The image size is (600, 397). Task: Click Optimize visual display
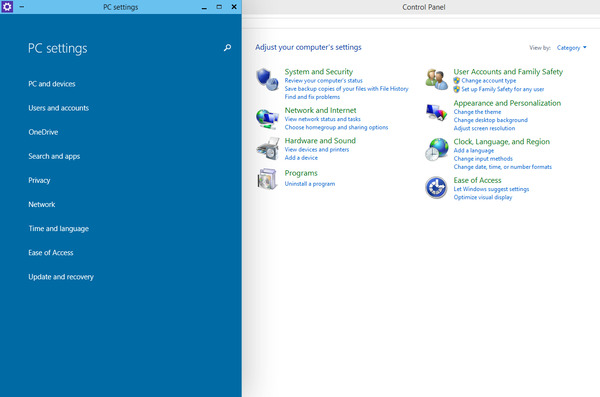click(x=483, y=197)
